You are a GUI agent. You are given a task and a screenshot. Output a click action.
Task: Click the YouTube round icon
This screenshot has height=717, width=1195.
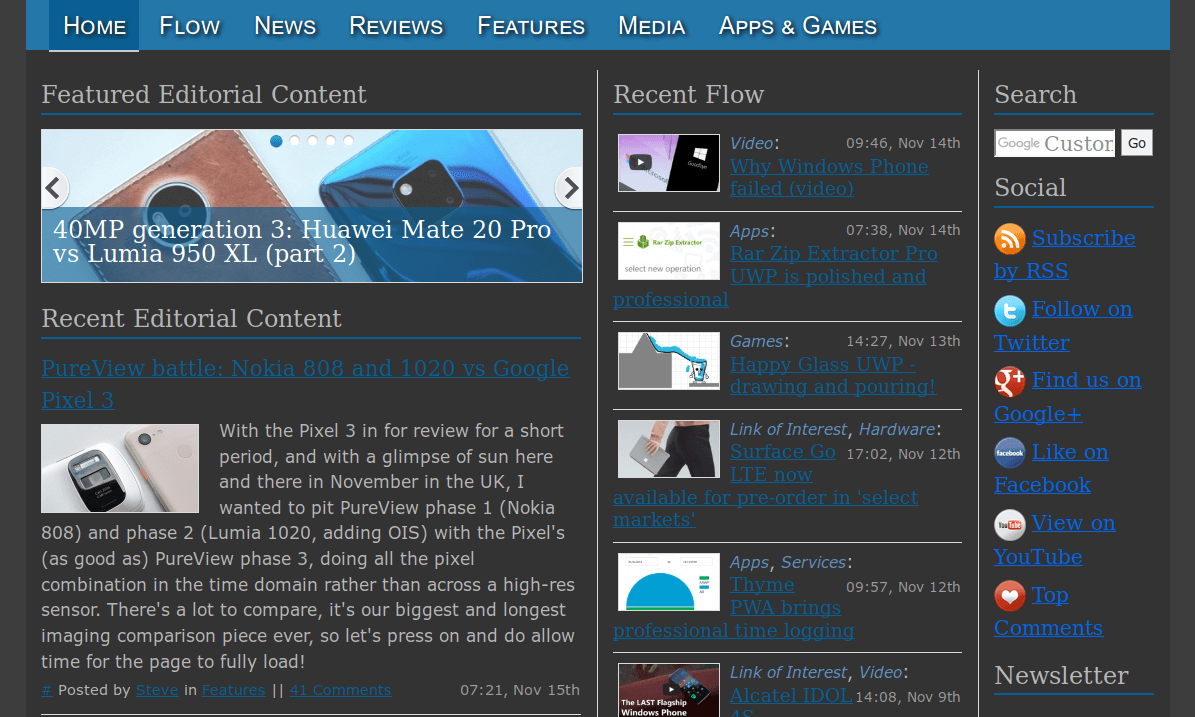tap(1010, 524)
